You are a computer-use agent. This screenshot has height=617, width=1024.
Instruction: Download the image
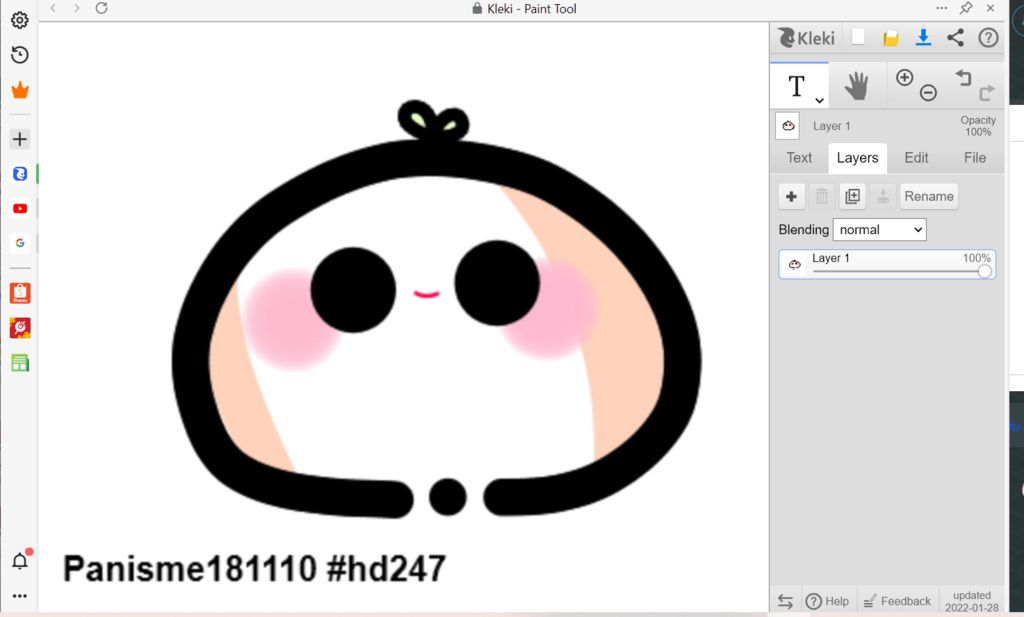coord(923,38)
